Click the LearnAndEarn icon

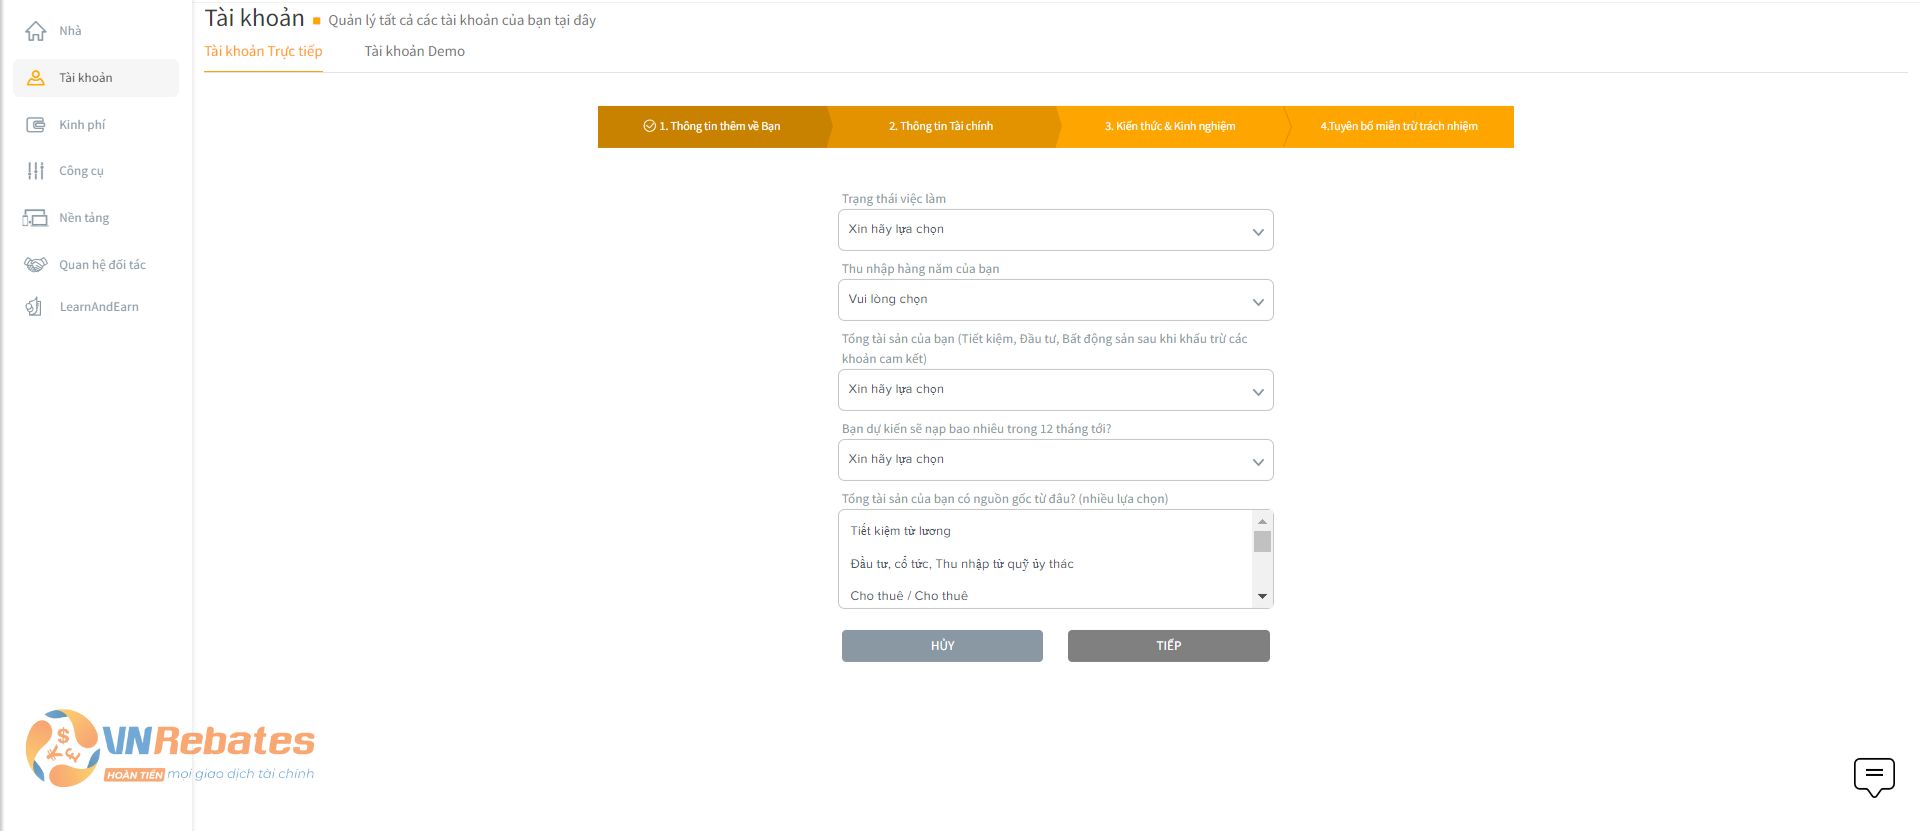coord(35,307)
